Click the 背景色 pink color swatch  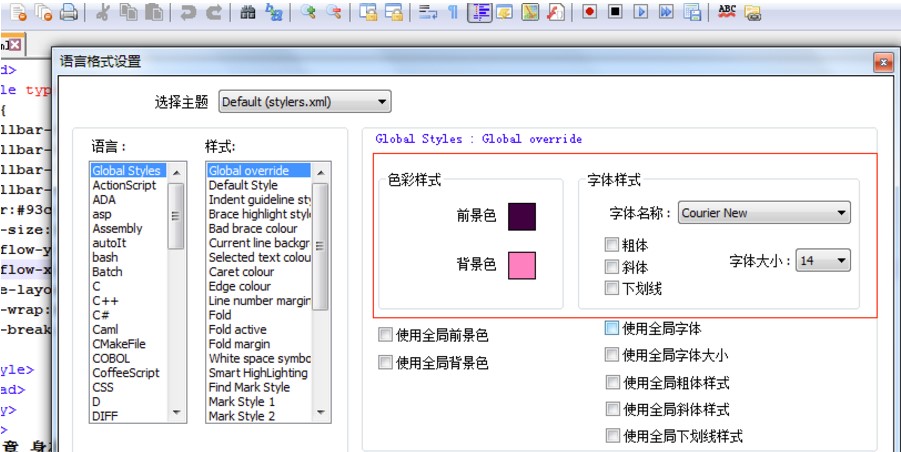(522, 265)
